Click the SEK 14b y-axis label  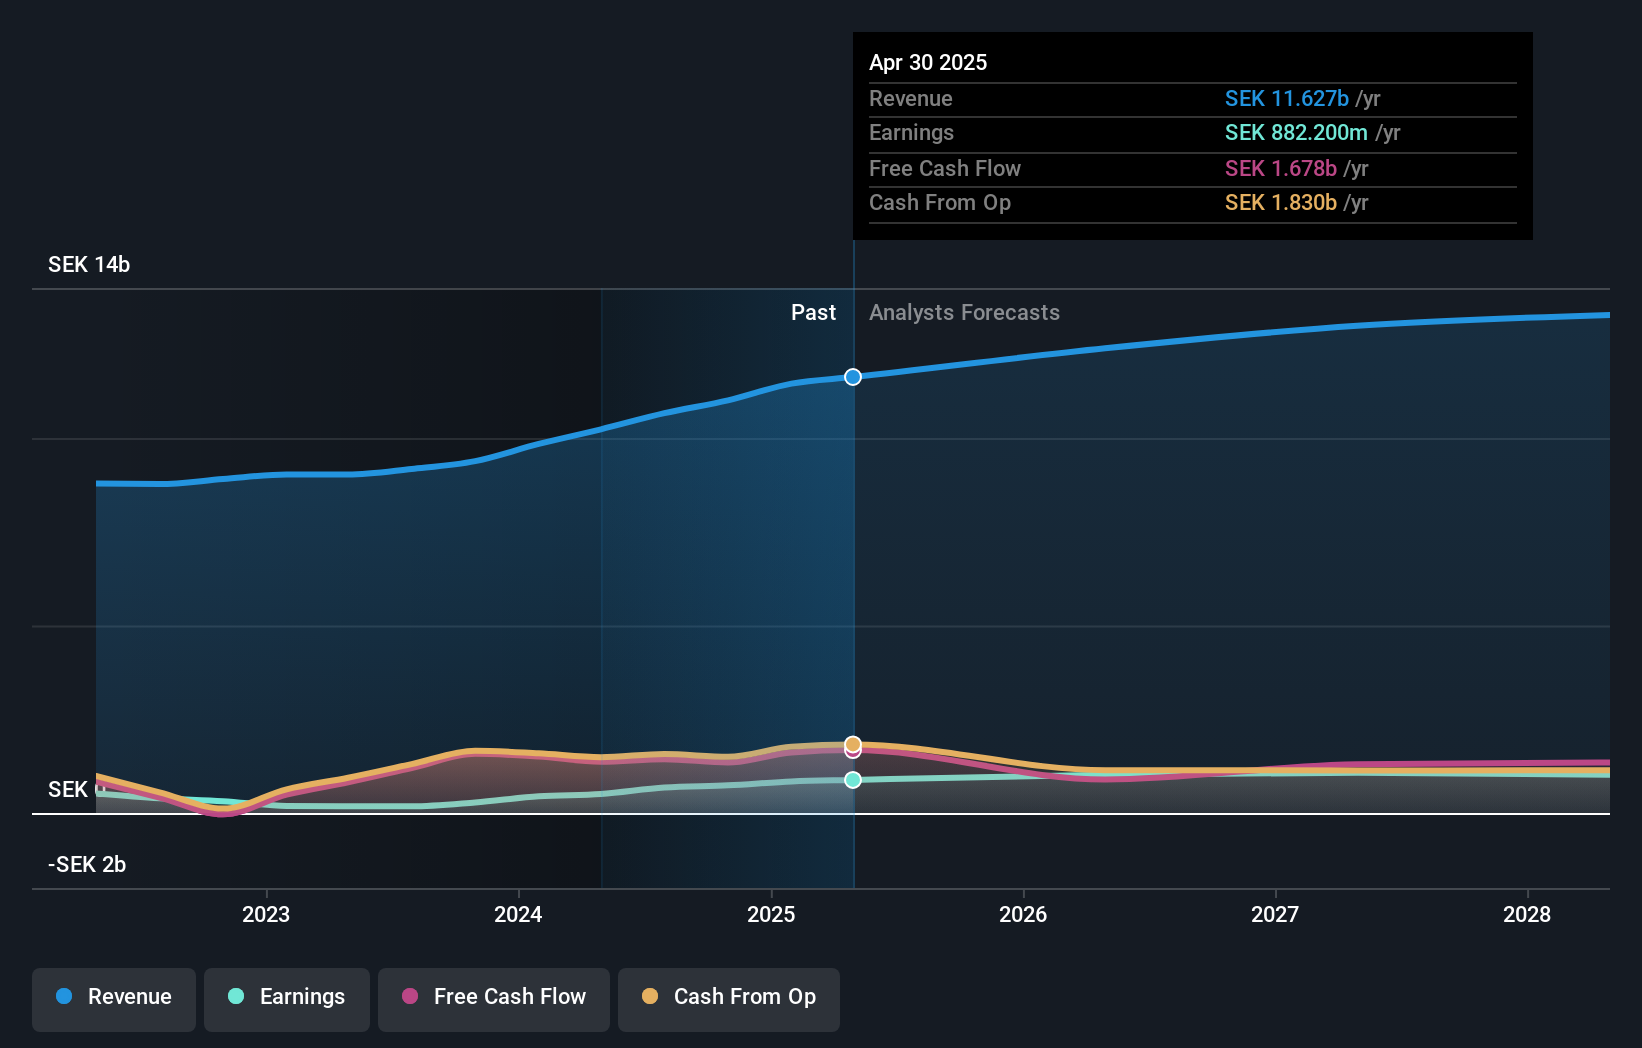click(89, 264)
